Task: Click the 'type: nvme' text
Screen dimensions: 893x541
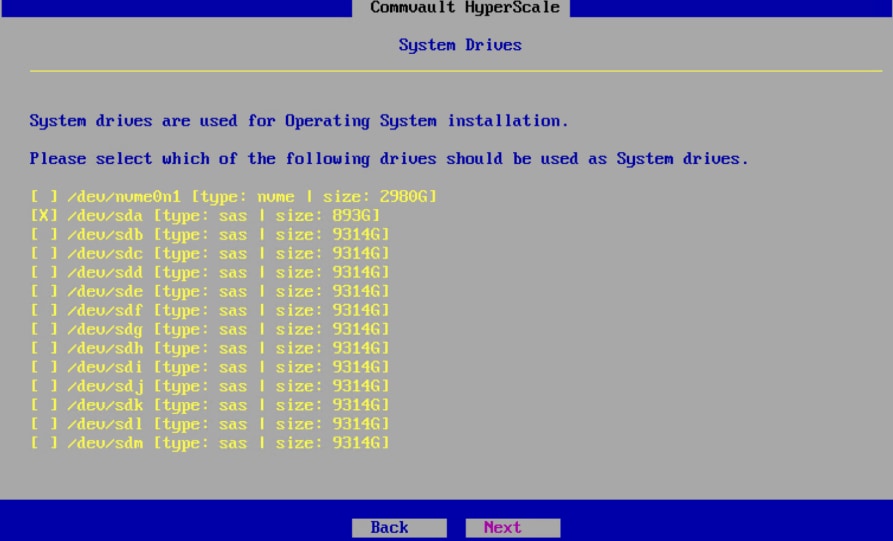Action: pyautogui.click(x=247, y=197)
